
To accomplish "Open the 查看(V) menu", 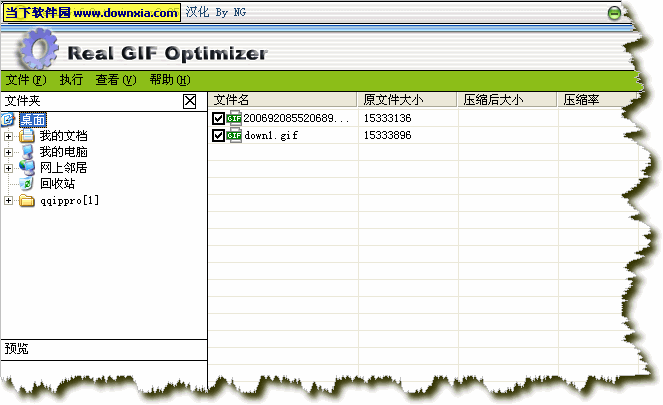I will pyautogui.click(x=116, y=80).
